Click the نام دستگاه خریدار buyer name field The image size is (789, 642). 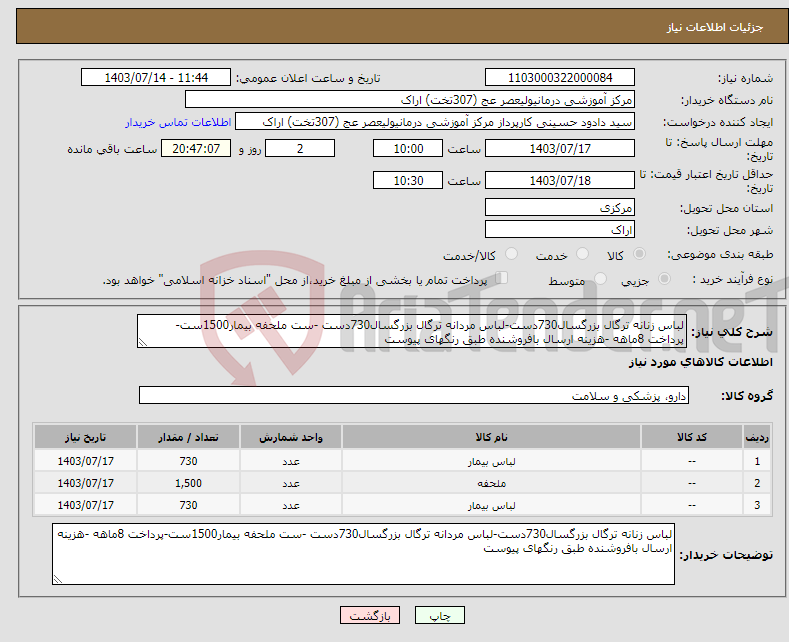click(x=410, y=100)
